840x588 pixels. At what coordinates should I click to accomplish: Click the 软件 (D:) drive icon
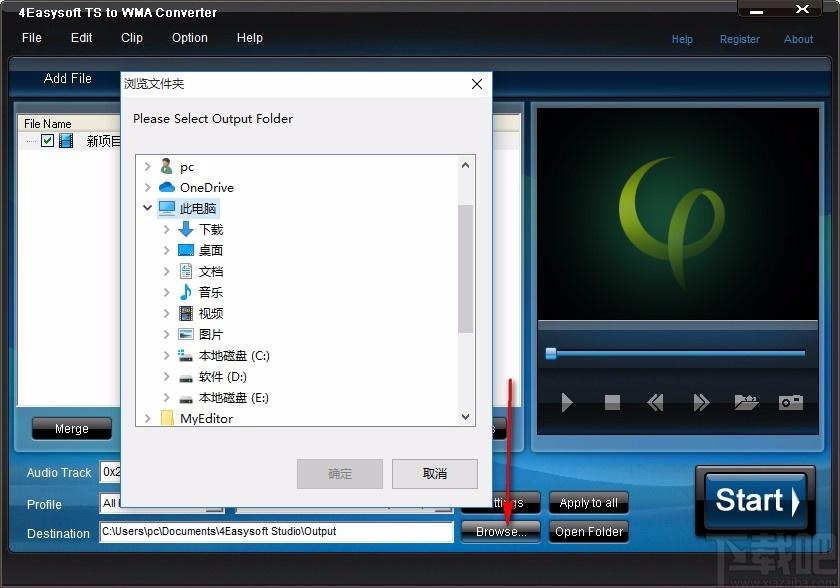point(186,378)
